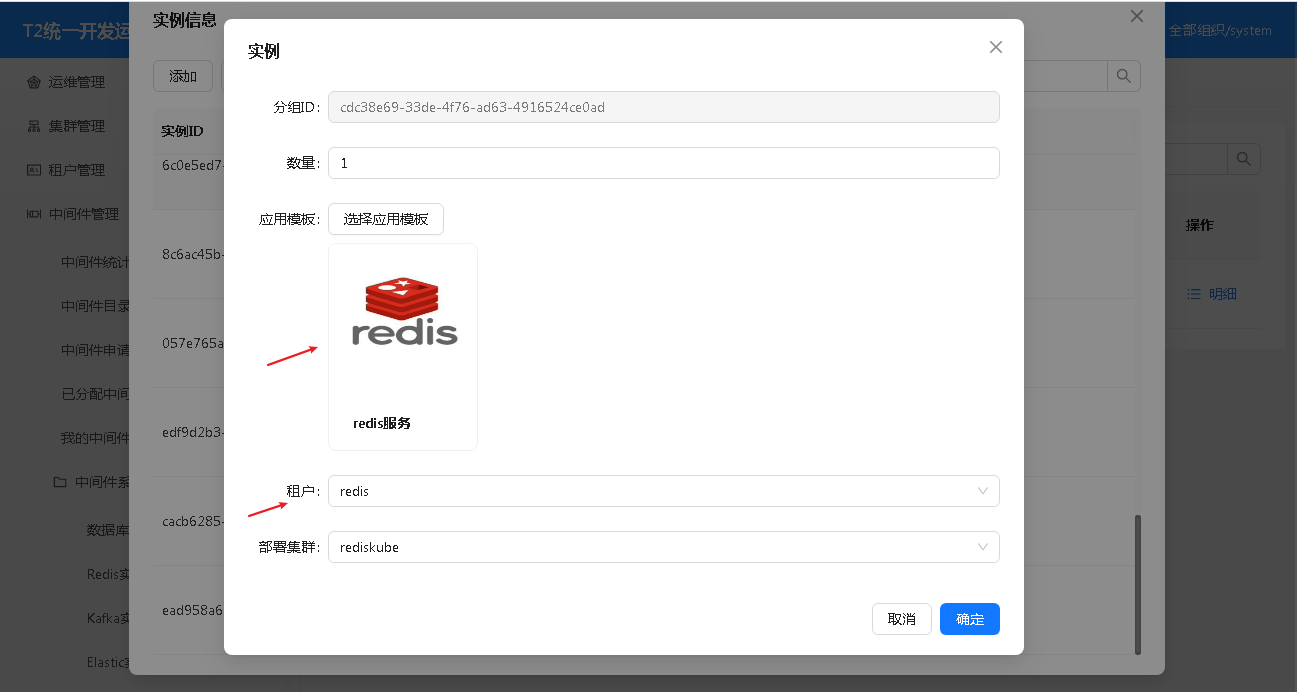Open the 部署集群 dropdown showing rediskube
Screen dimensions: 1297x692
tap(664, 547)
